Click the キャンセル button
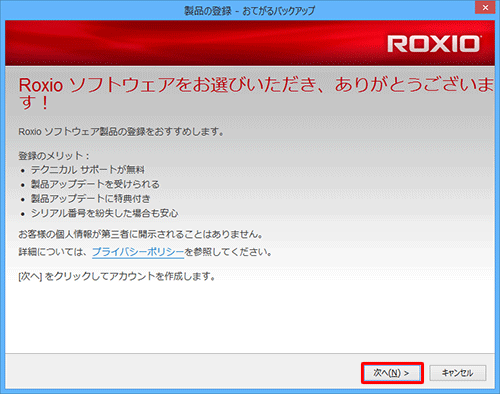 click(x=458, y=373)
